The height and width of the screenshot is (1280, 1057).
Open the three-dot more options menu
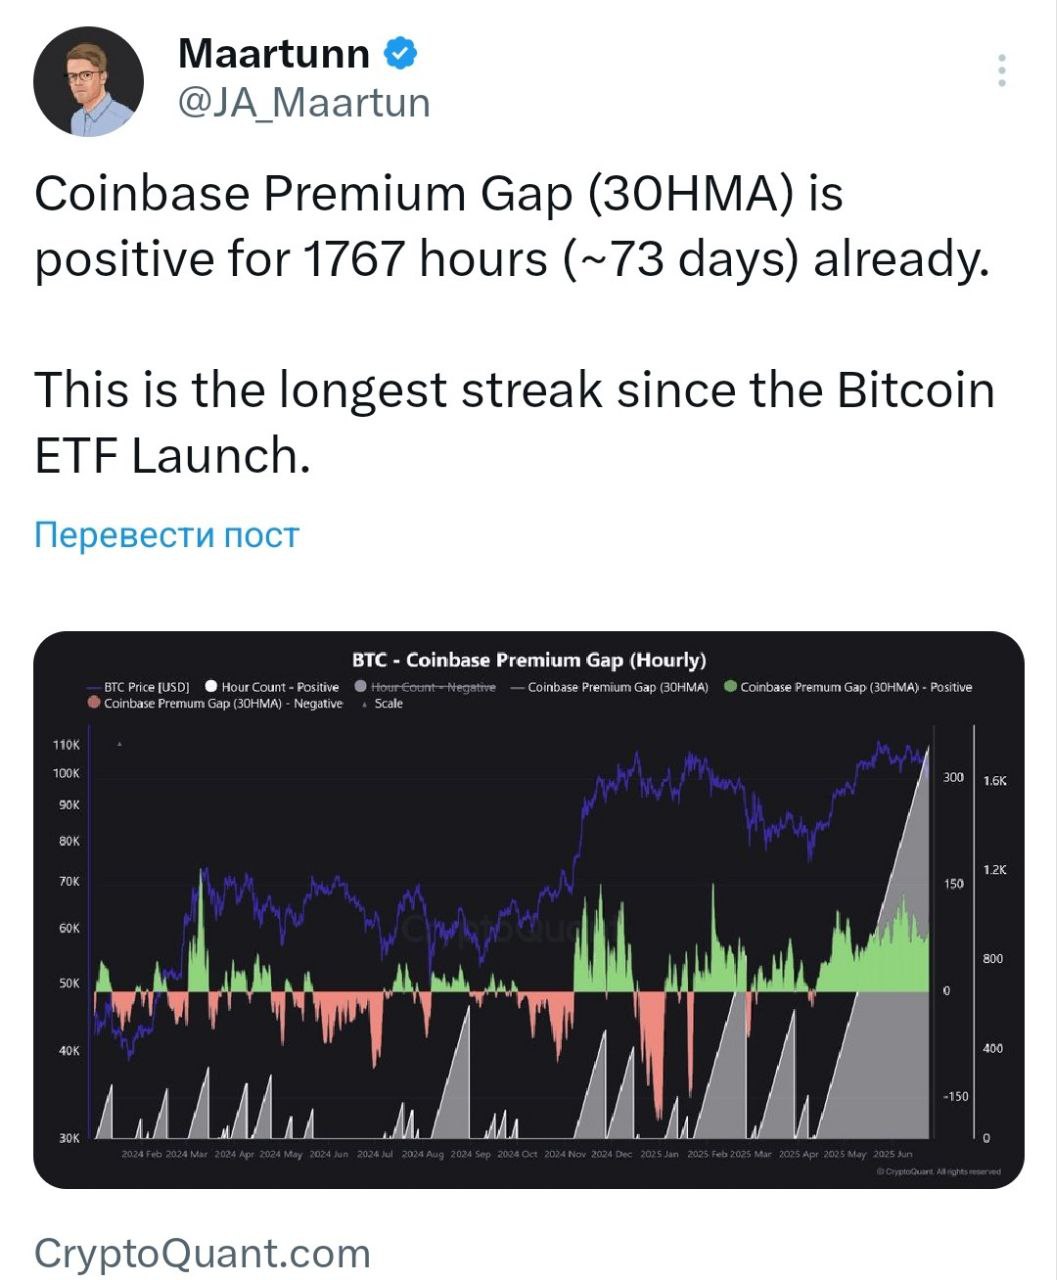pos(1002,71)
